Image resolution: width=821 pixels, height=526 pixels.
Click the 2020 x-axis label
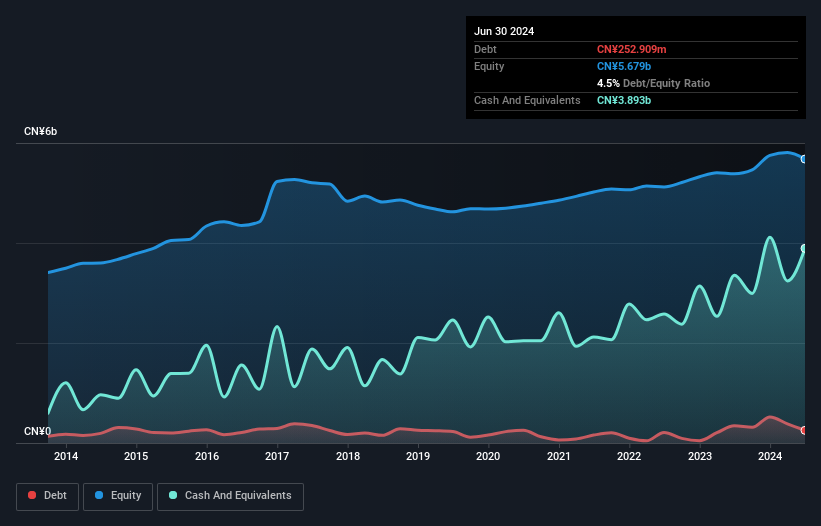(488, 456)
